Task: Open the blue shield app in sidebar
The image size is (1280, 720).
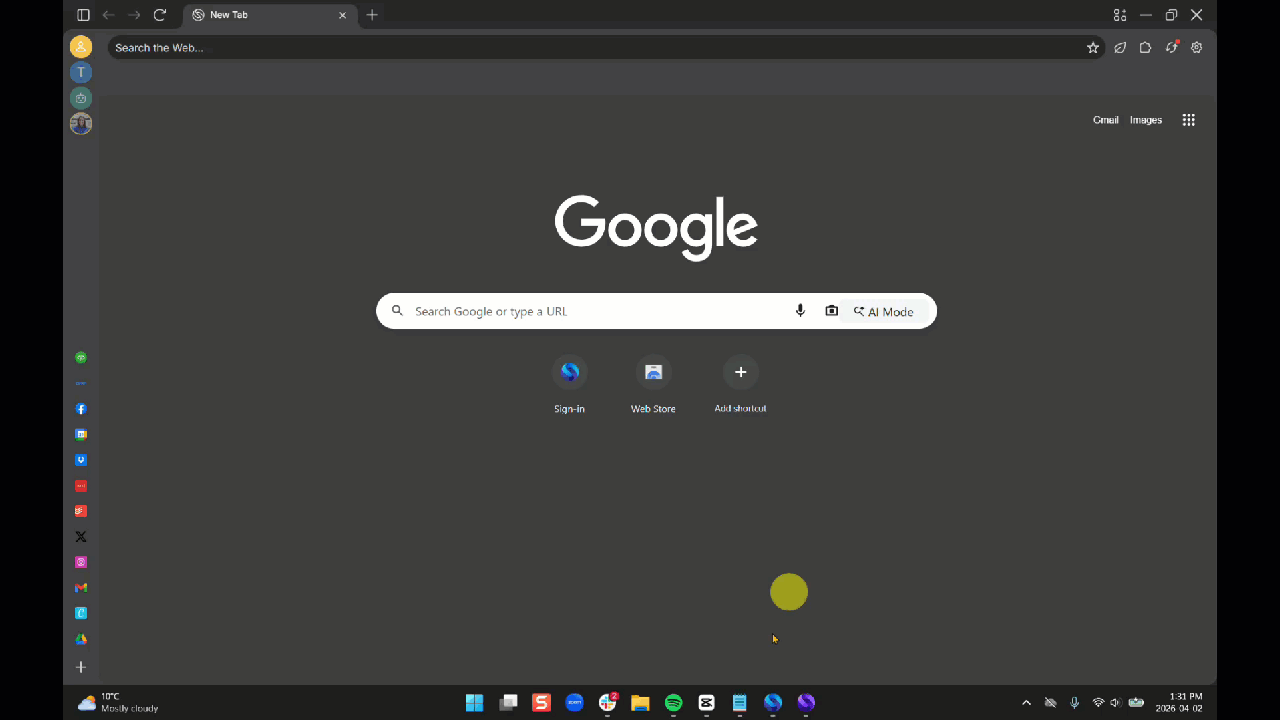Action: (81, 460)
